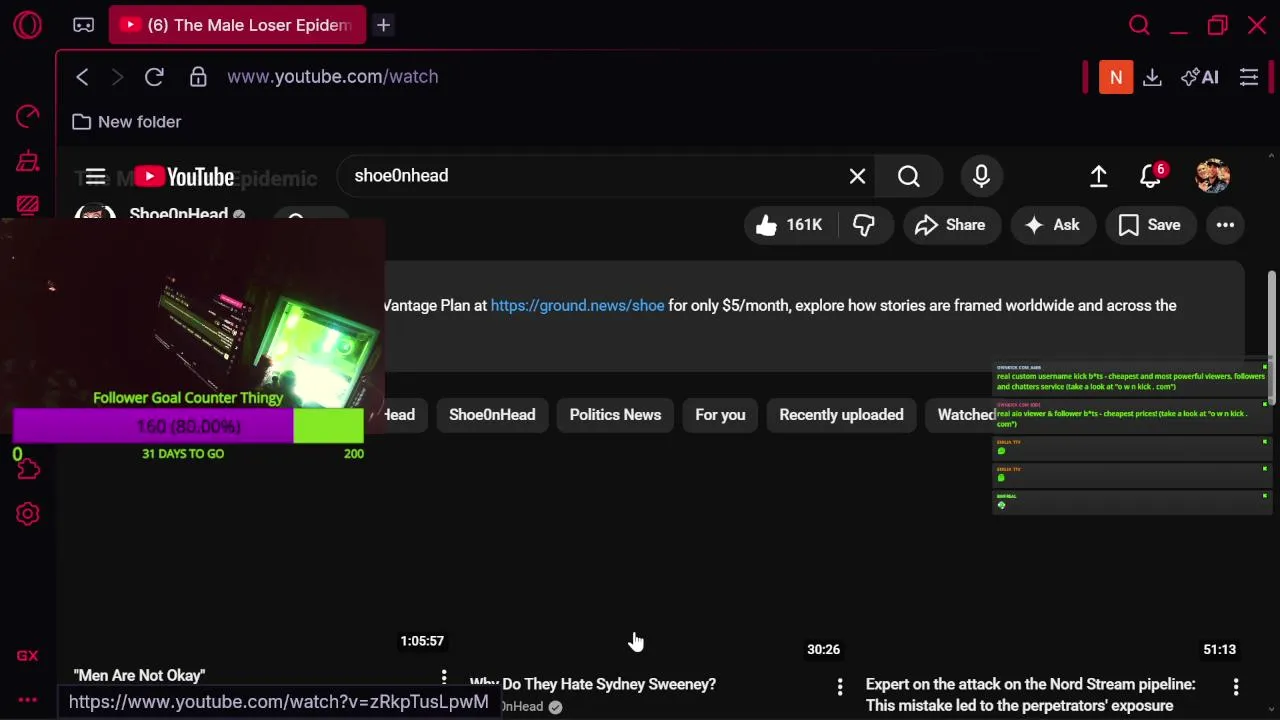The image size is (1280, 720).
Task: Click the orange N extension icon
Action: pos(1116,77)
